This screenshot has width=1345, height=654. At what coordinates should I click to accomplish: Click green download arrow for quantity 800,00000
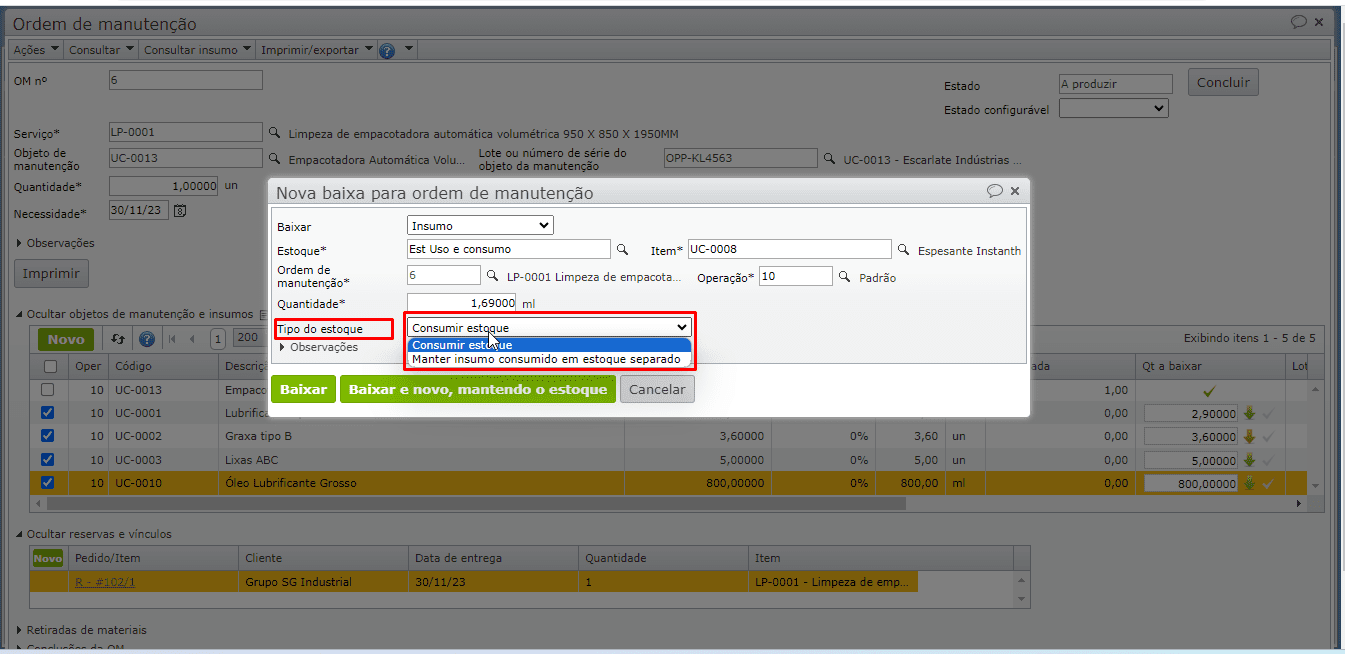pyautogui.click(x=1249, y=483)
